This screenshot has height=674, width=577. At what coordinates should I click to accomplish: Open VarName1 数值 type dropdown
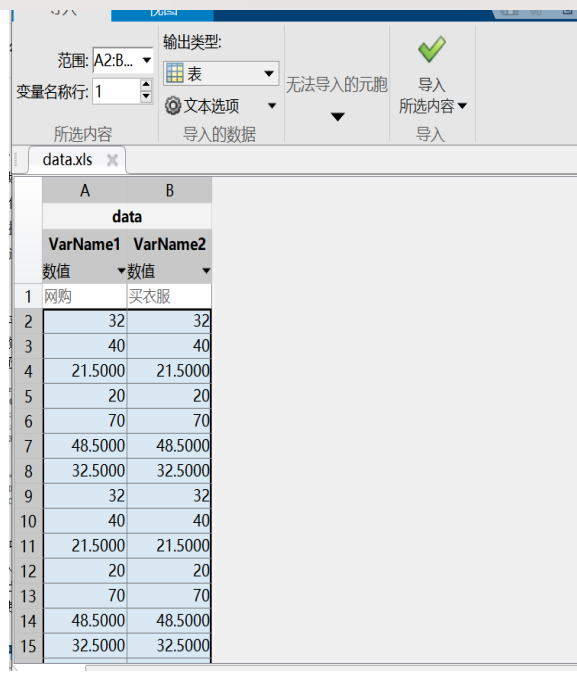(x=121, y=271)
